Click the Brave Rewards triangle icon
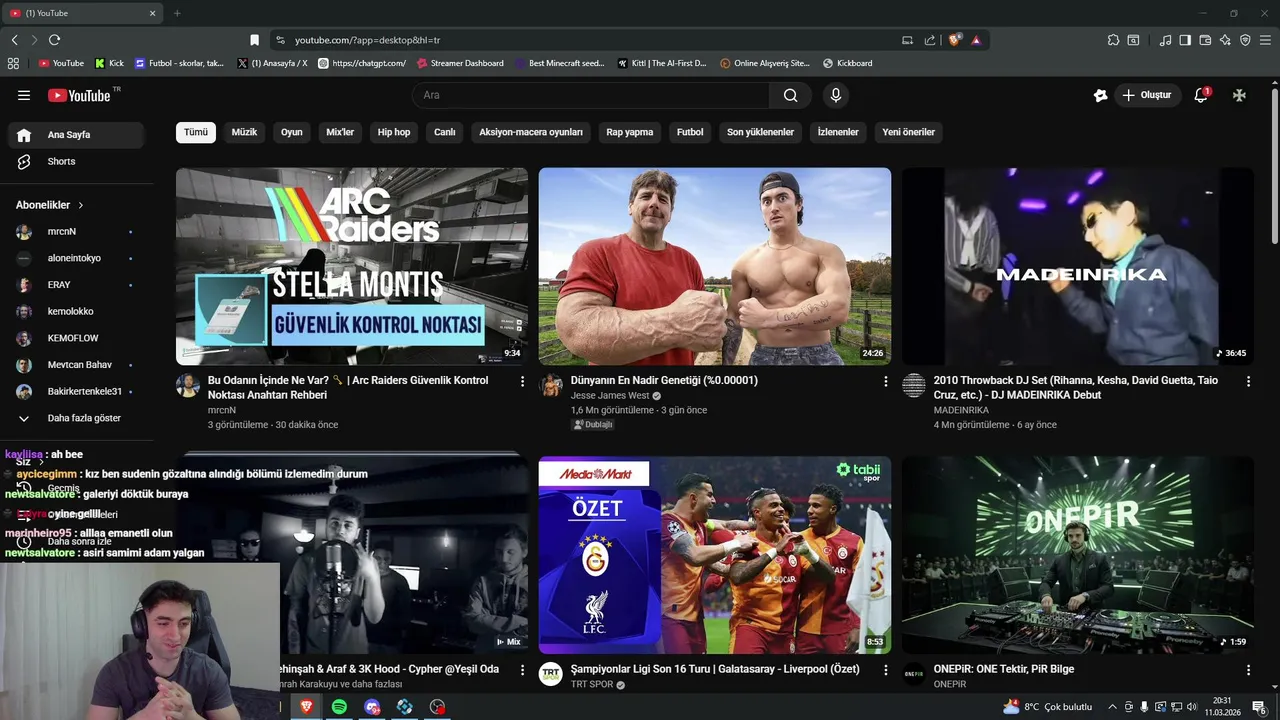This screenshot has width=1280, height=720. tap(976, 40)
